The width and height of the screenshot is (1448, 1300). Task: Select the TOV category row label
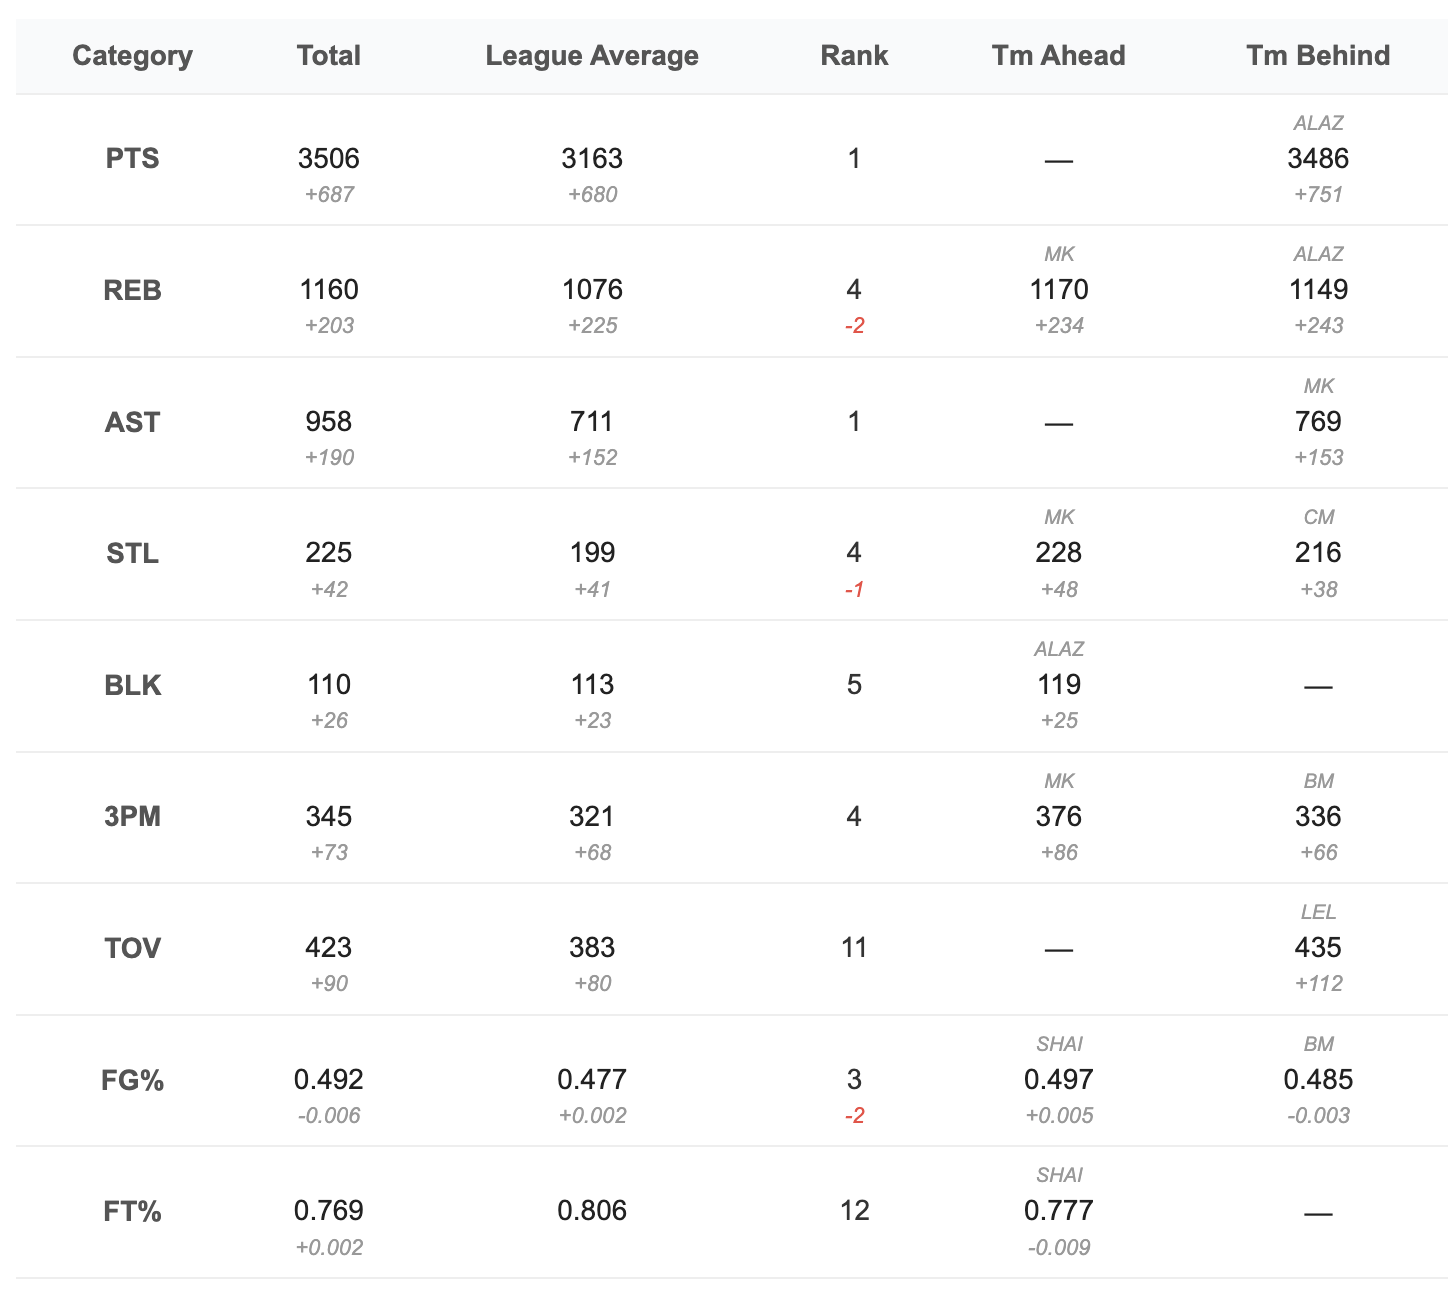pyautogui.click(x=132, y=948)
